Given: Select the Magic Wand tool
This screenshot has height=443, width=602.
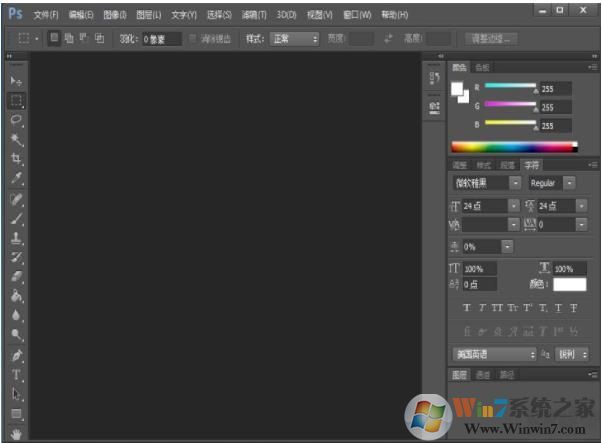Looking at the screenshot, I should 16,140.
